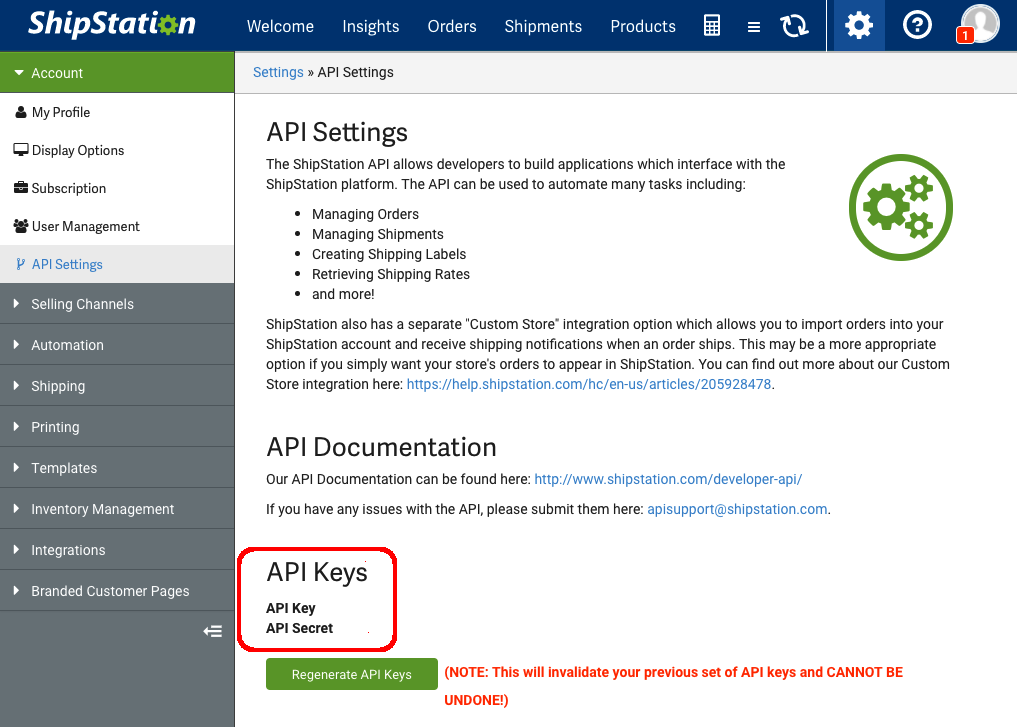The image size is (1017, 727).
Task: Open the quick-access list menu icon
Action: click(x=753, y=26)
